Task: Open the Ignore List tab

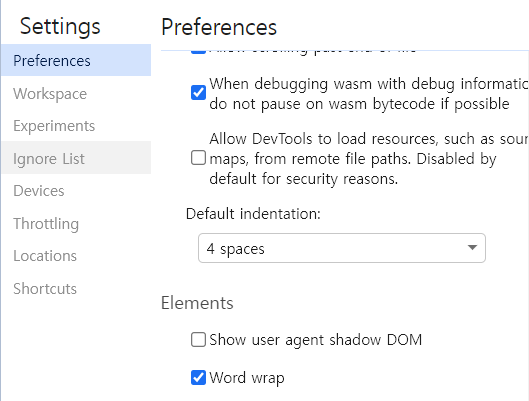Action: (76, 158)
